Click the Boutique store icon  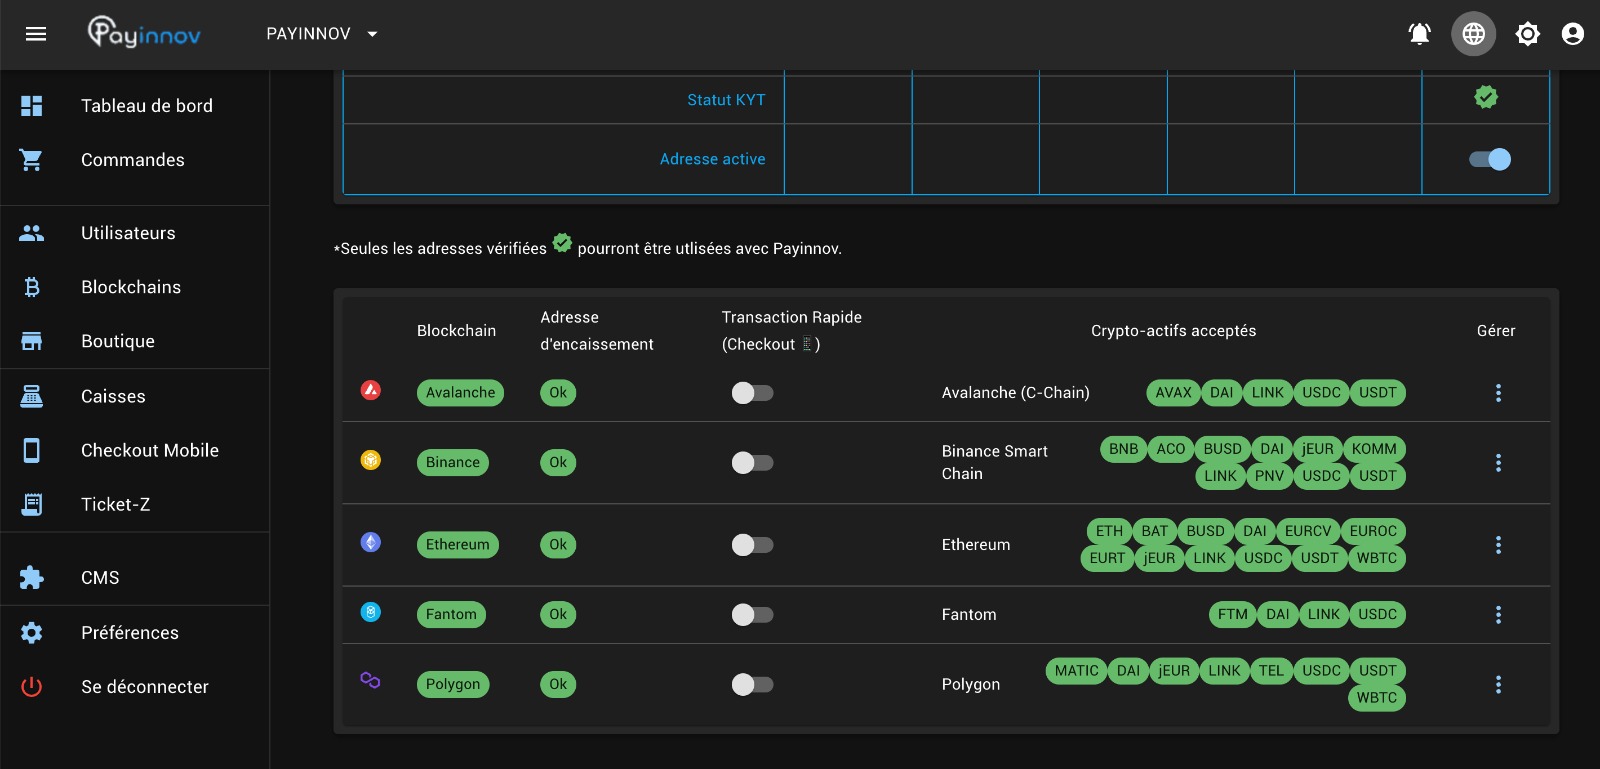click(x=32, y=341)
